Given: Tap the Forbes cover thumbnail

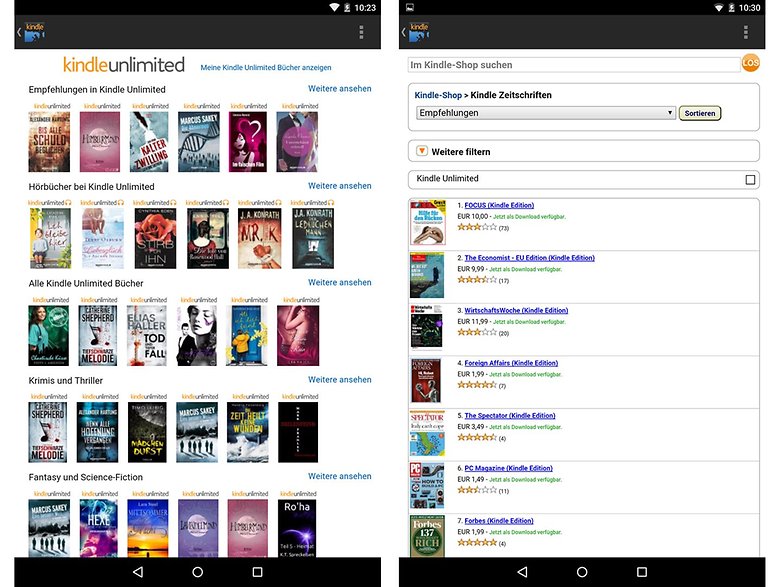Looking at the screenshot, I should pyautogui.click(x=427, y=536).
